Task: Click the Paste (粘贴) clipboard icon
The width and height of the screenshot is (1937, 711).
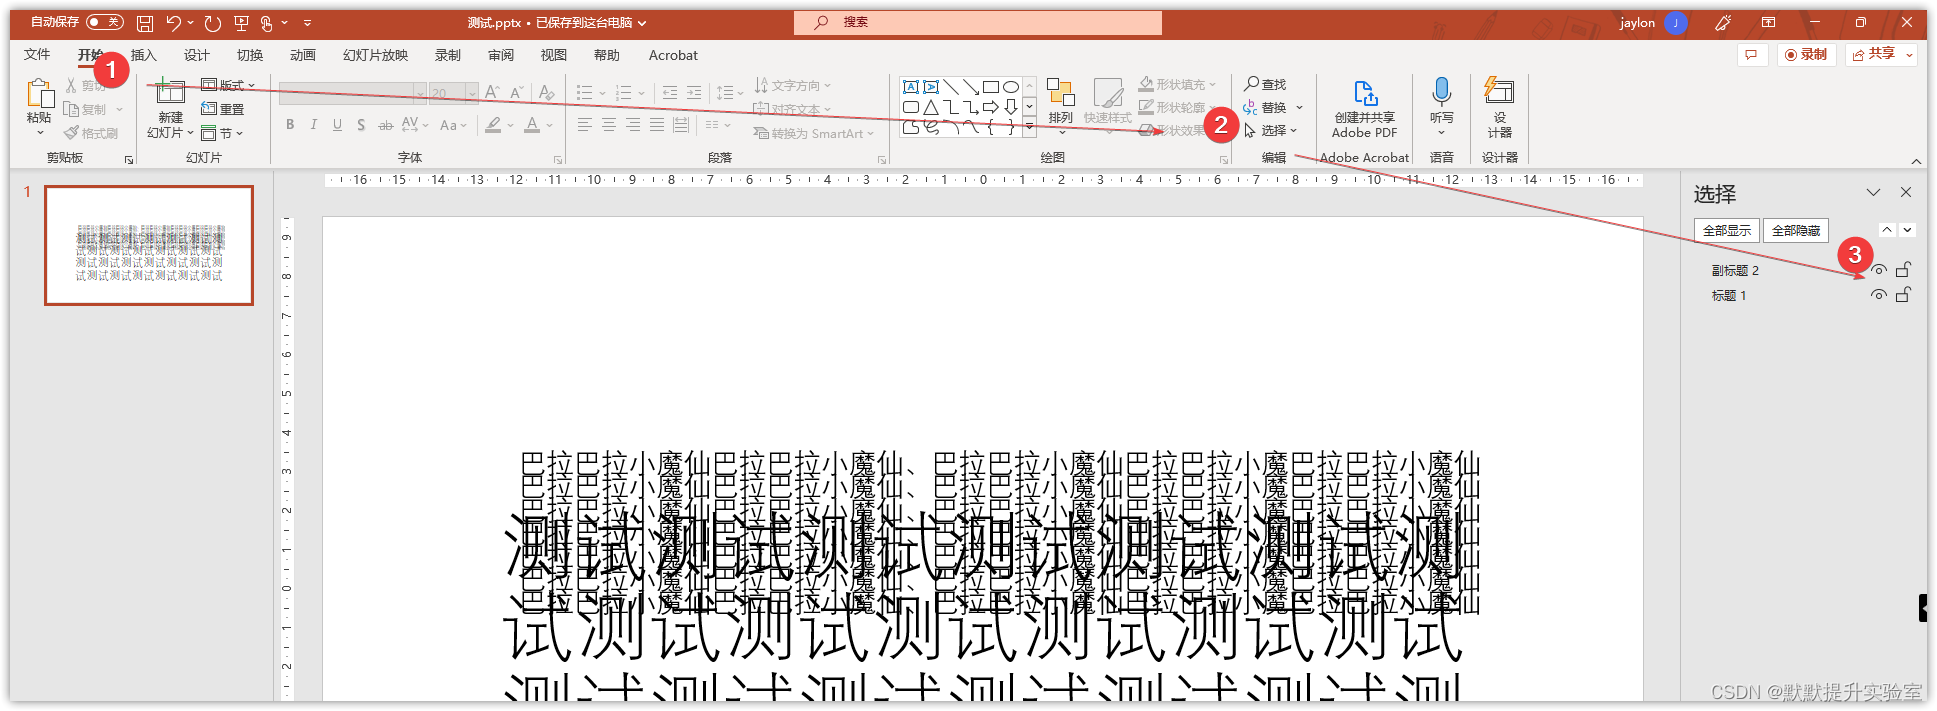Action: (40, 94)
